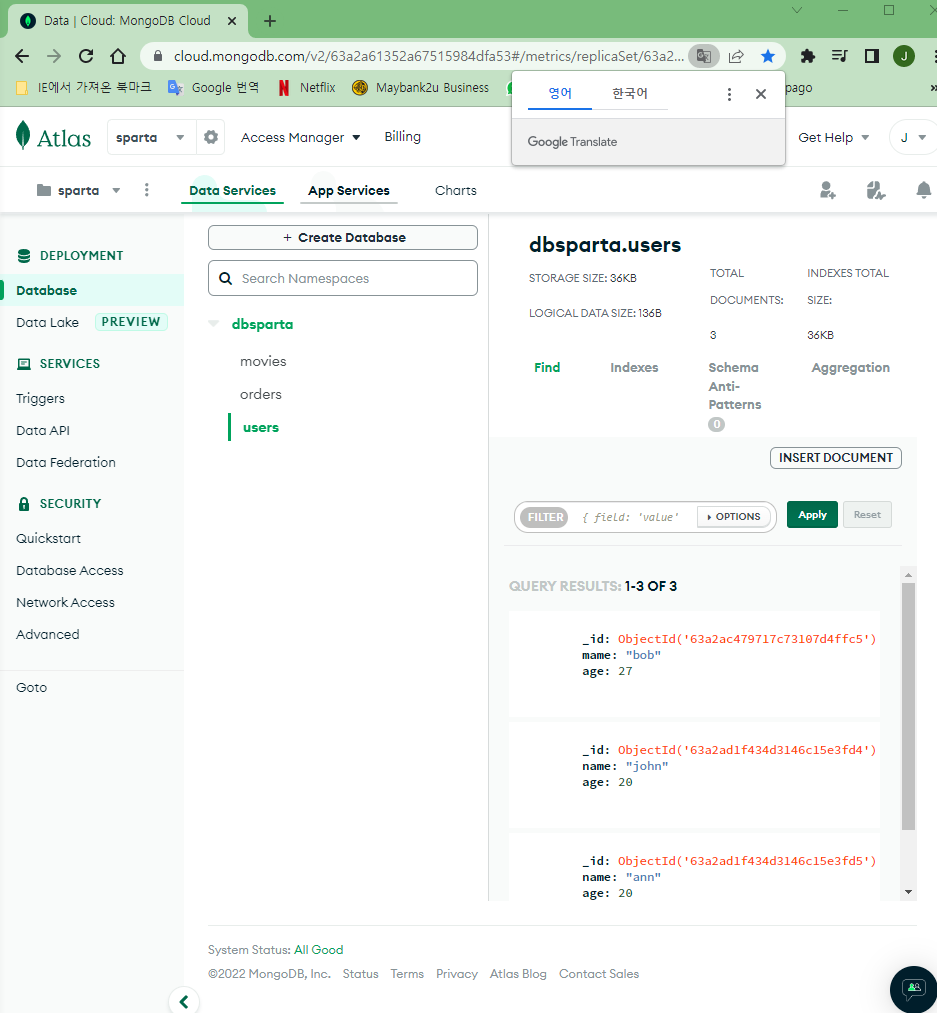Collapse the dbsparta database tree
Image resolution: width=937 pixels, height=1013 pixels.
pos(214,323)
